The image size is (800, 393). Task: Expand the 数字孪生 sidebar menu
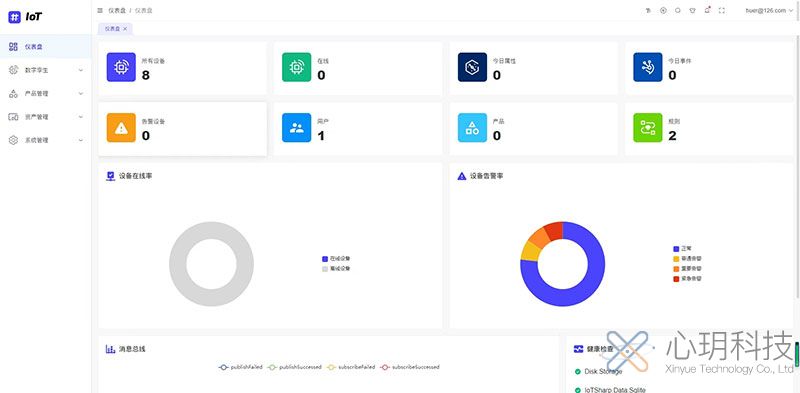point(45,70)
